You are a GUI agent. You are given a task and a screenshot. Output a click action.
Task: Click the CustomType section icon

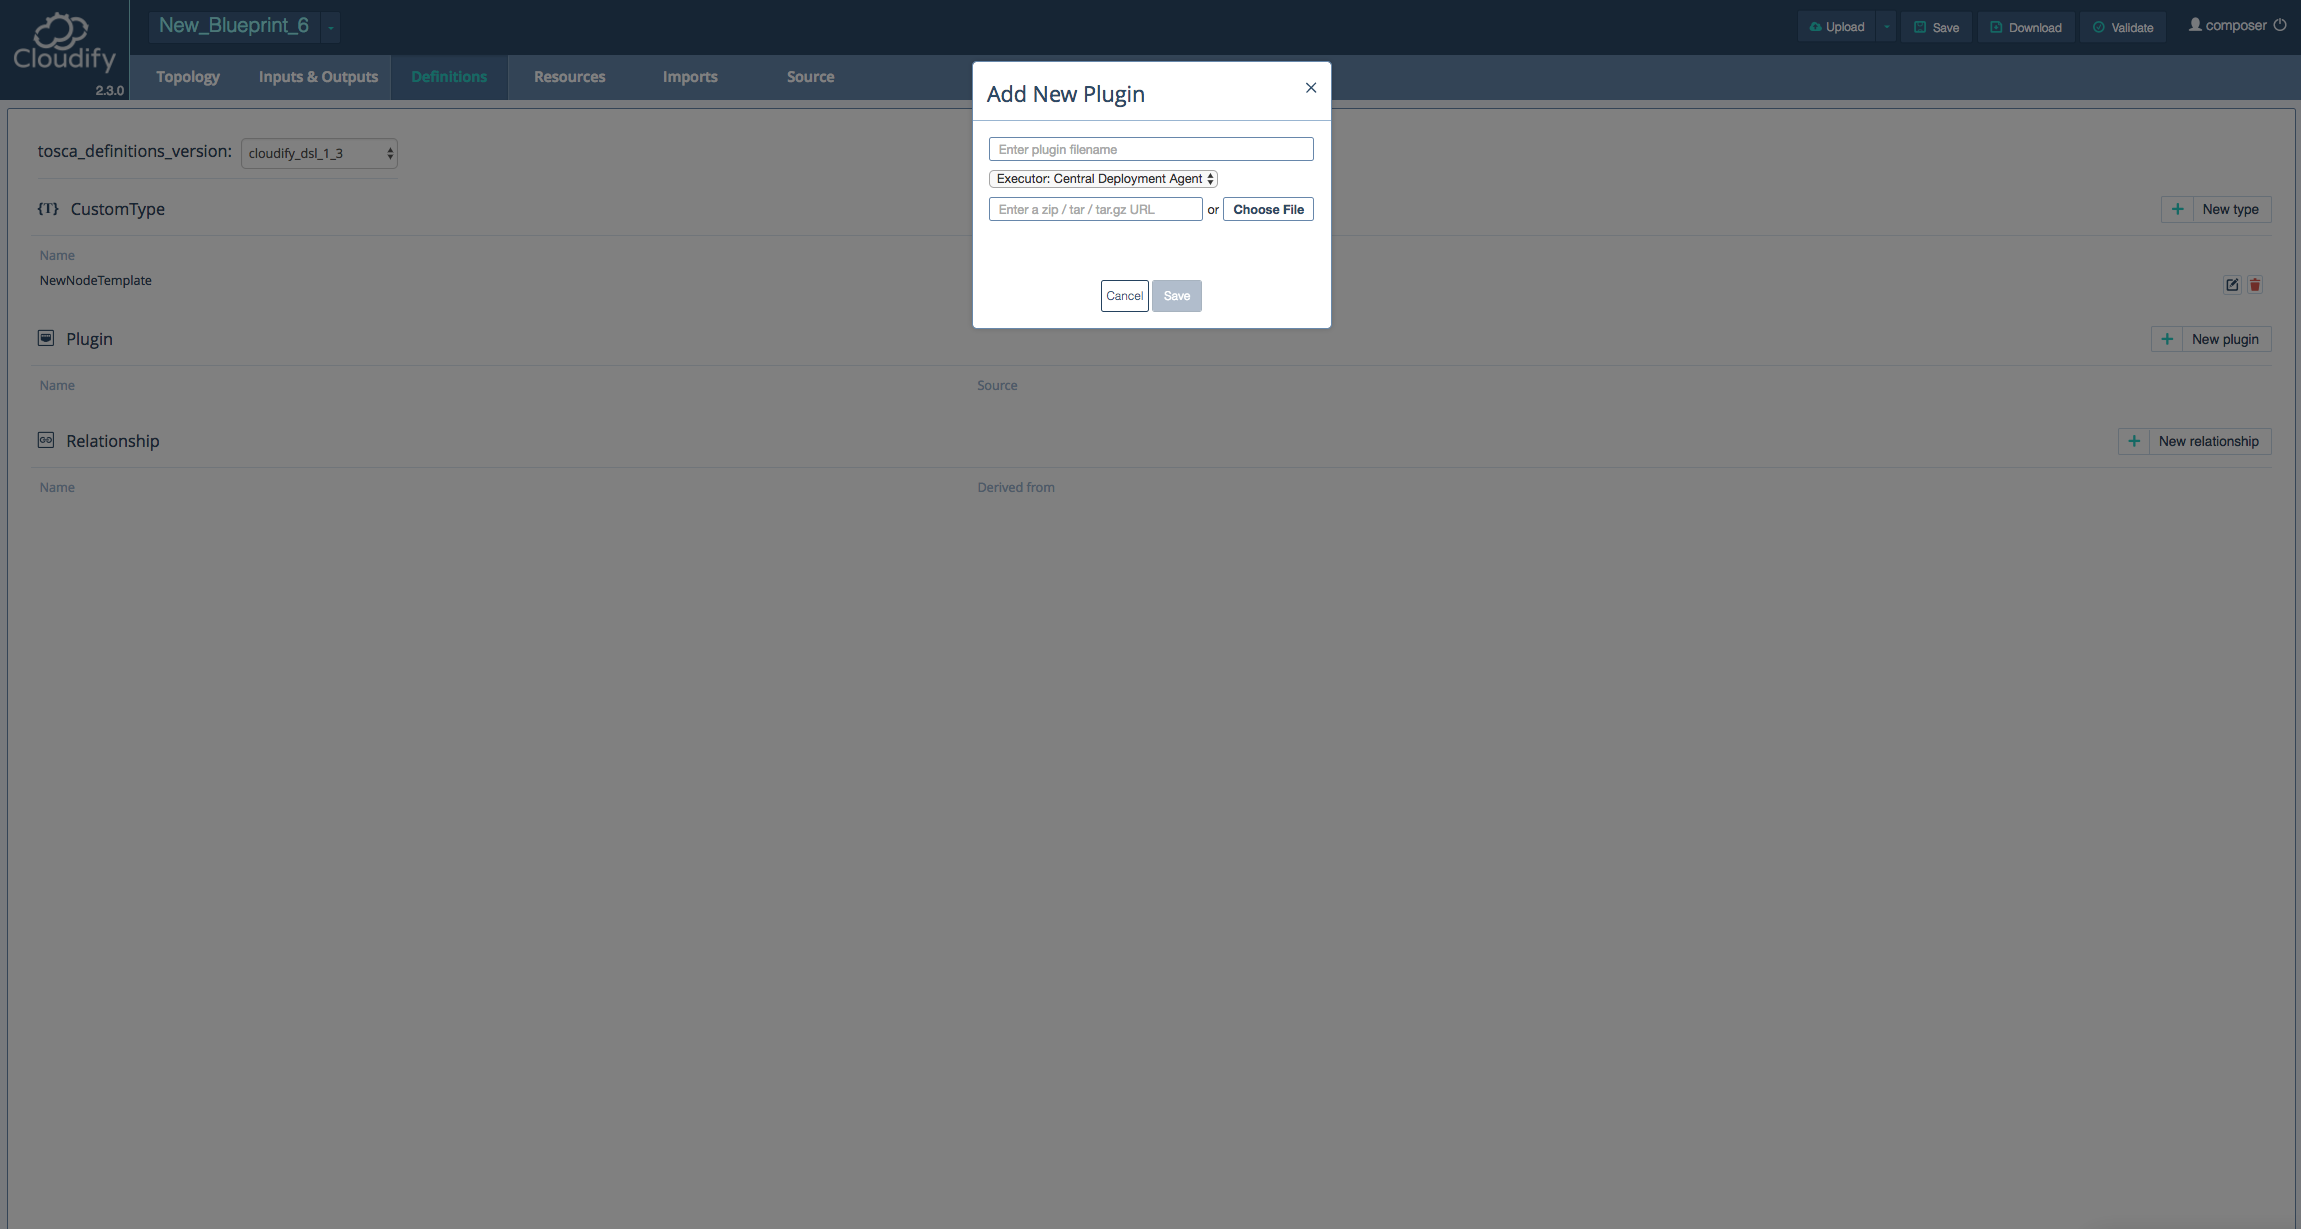(46, 208)
